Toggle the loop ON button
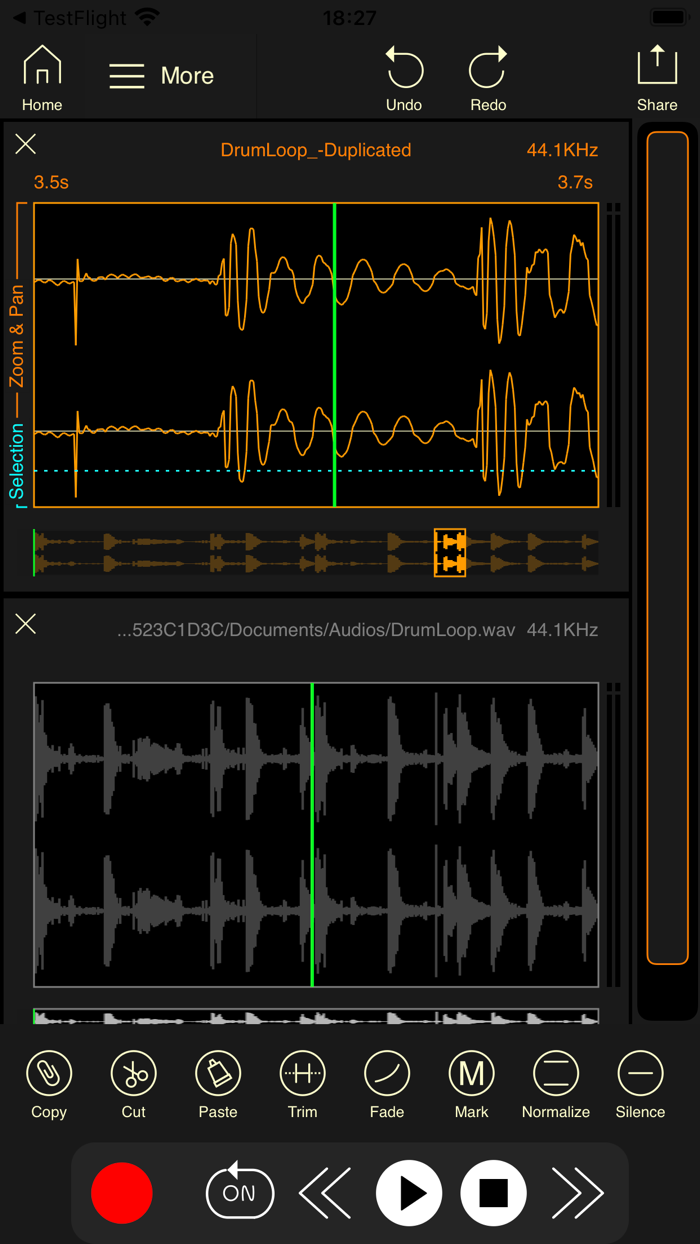Viewport: 700px width, 1244px height. 240,1191
